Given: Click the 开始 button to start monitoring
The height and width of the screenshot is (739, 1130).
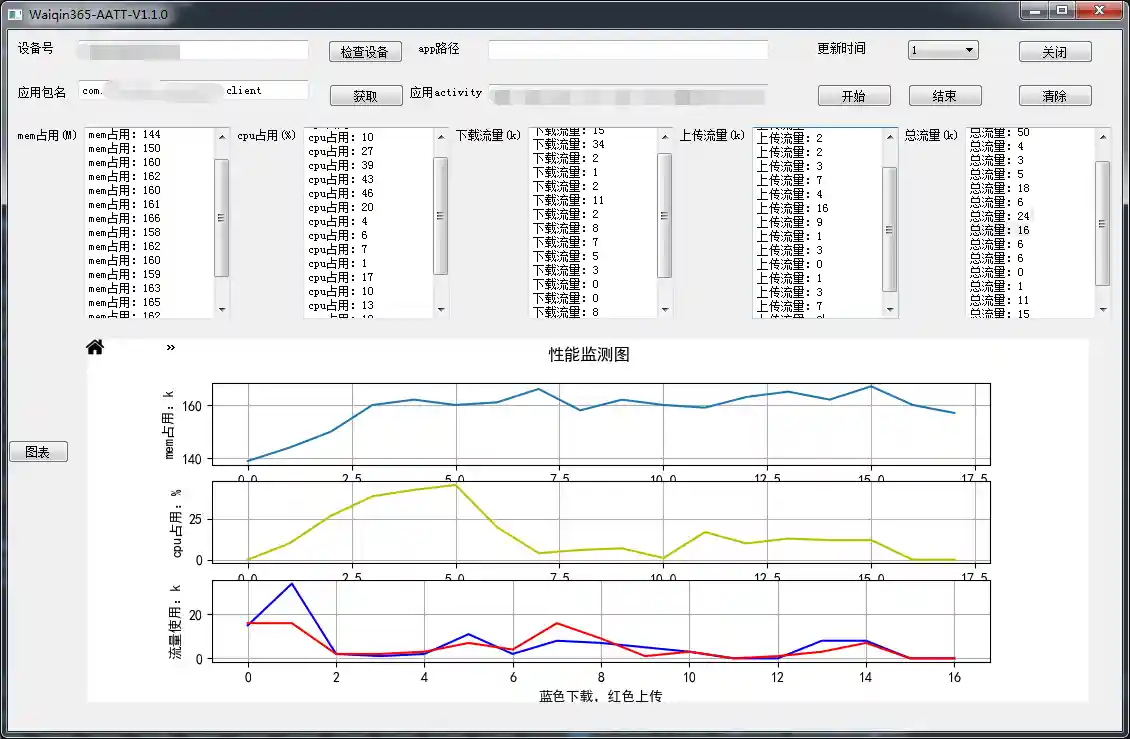Looking at the screenshot, I should click(854, 96).
